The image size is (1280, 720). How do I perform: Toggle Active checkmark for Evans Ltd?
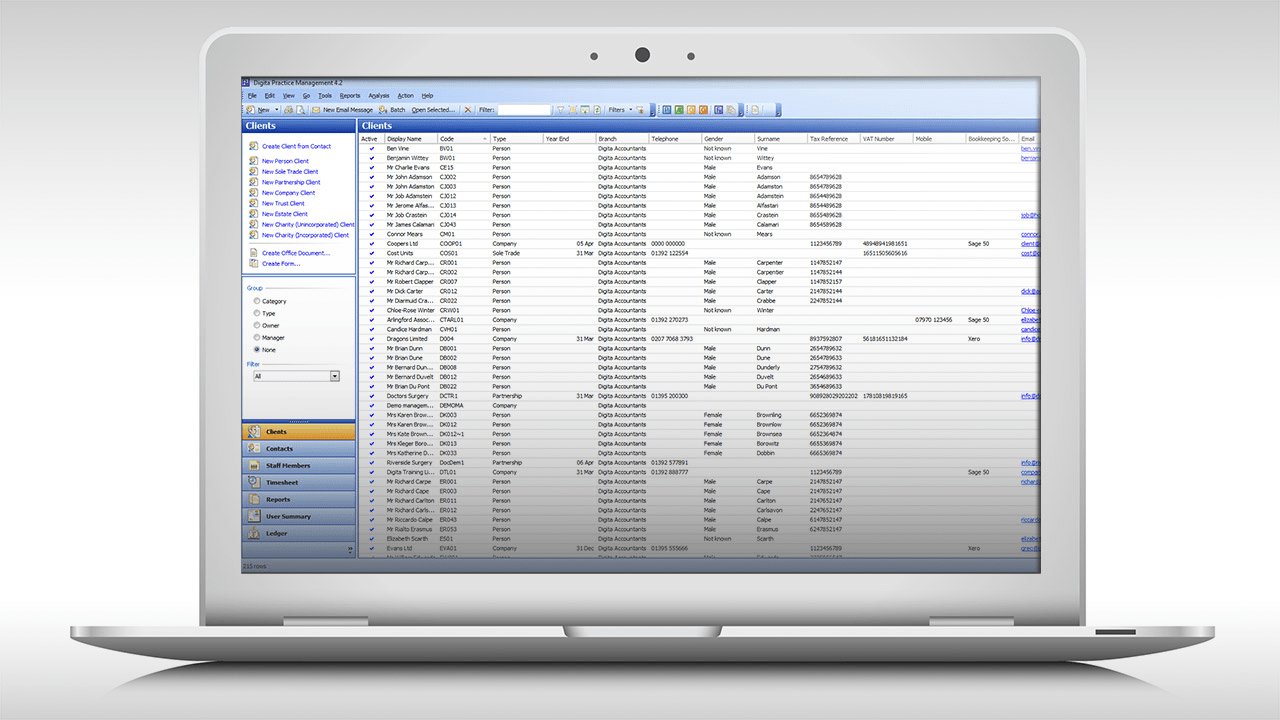tap(371, 548)
